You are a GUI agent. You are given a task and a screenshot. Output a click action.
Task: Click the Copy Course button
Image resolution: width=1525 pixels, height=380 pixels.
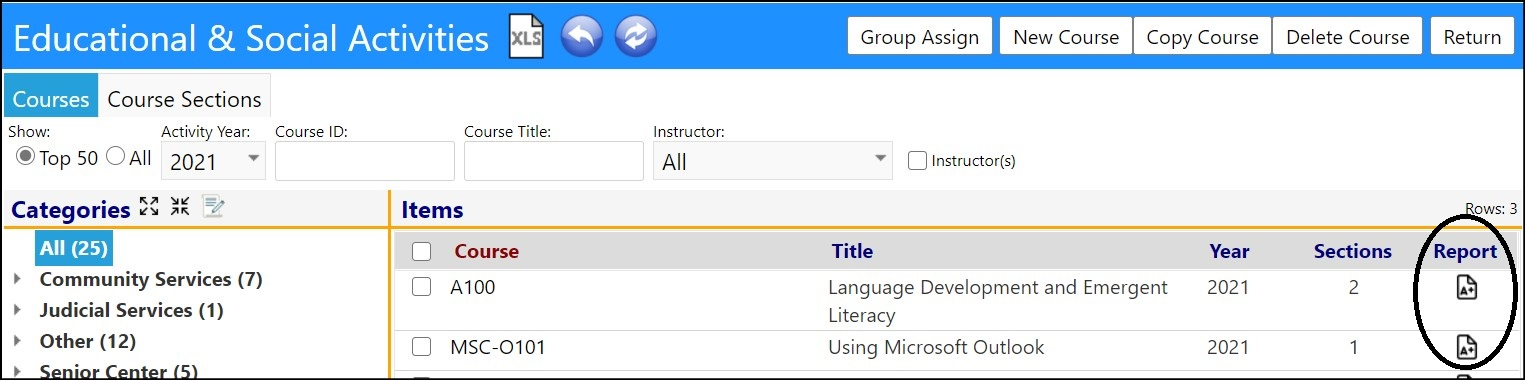[1202, 37]
